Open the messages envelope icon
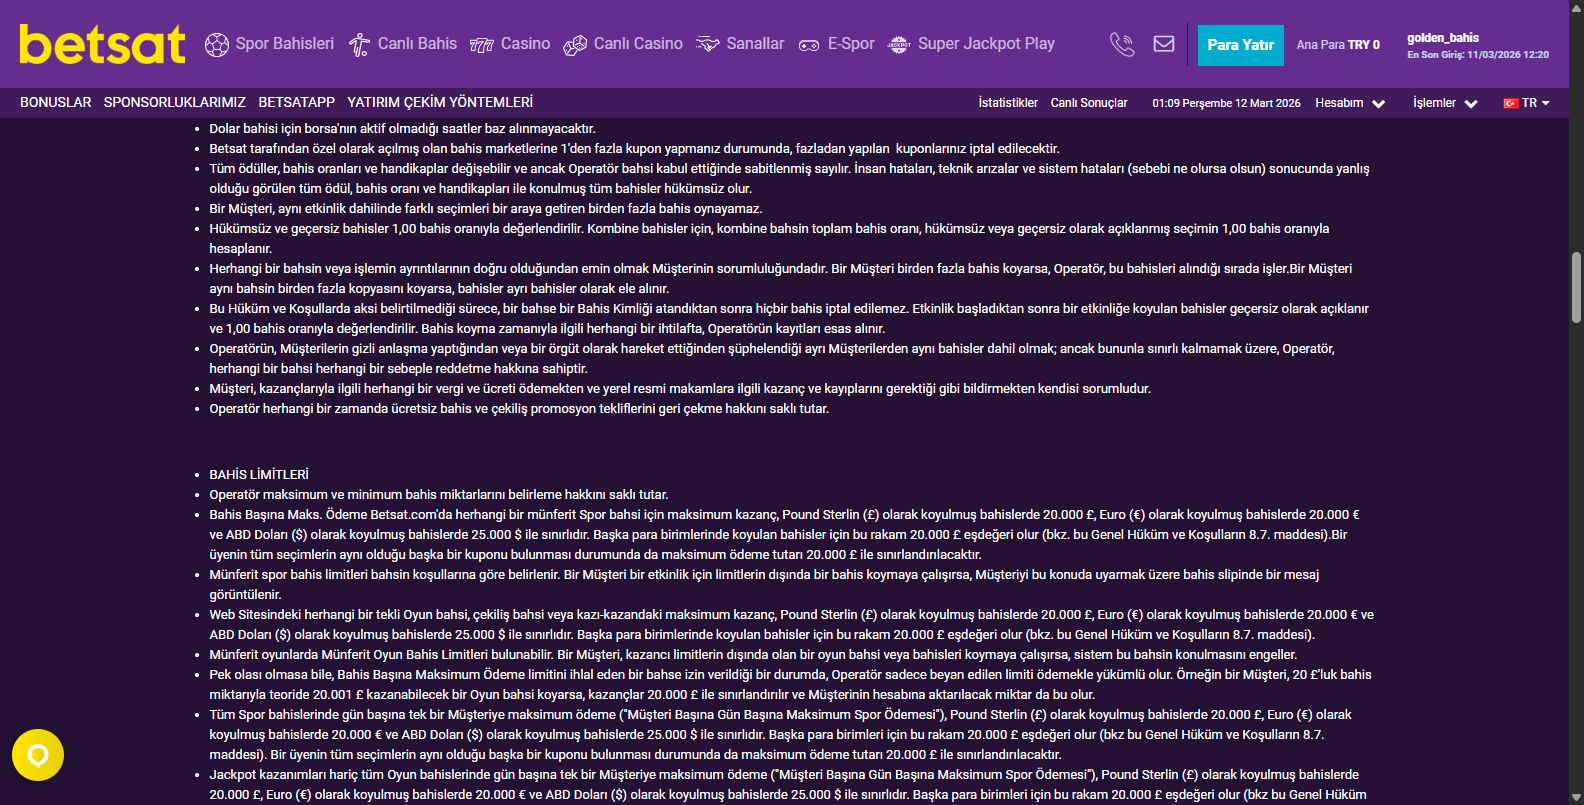This screenshot has width=1584, height=805. (1164, 44)
